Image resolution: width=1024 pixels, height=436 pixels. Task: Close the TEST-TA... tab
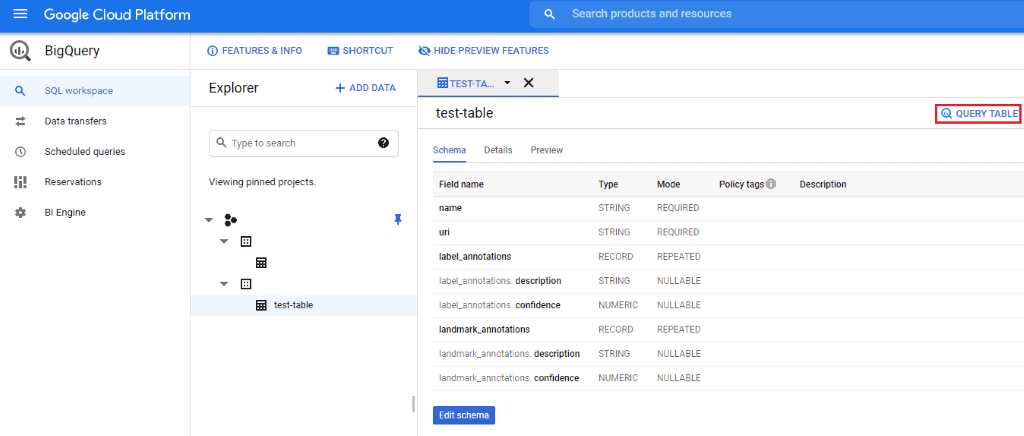coord(529,83)
